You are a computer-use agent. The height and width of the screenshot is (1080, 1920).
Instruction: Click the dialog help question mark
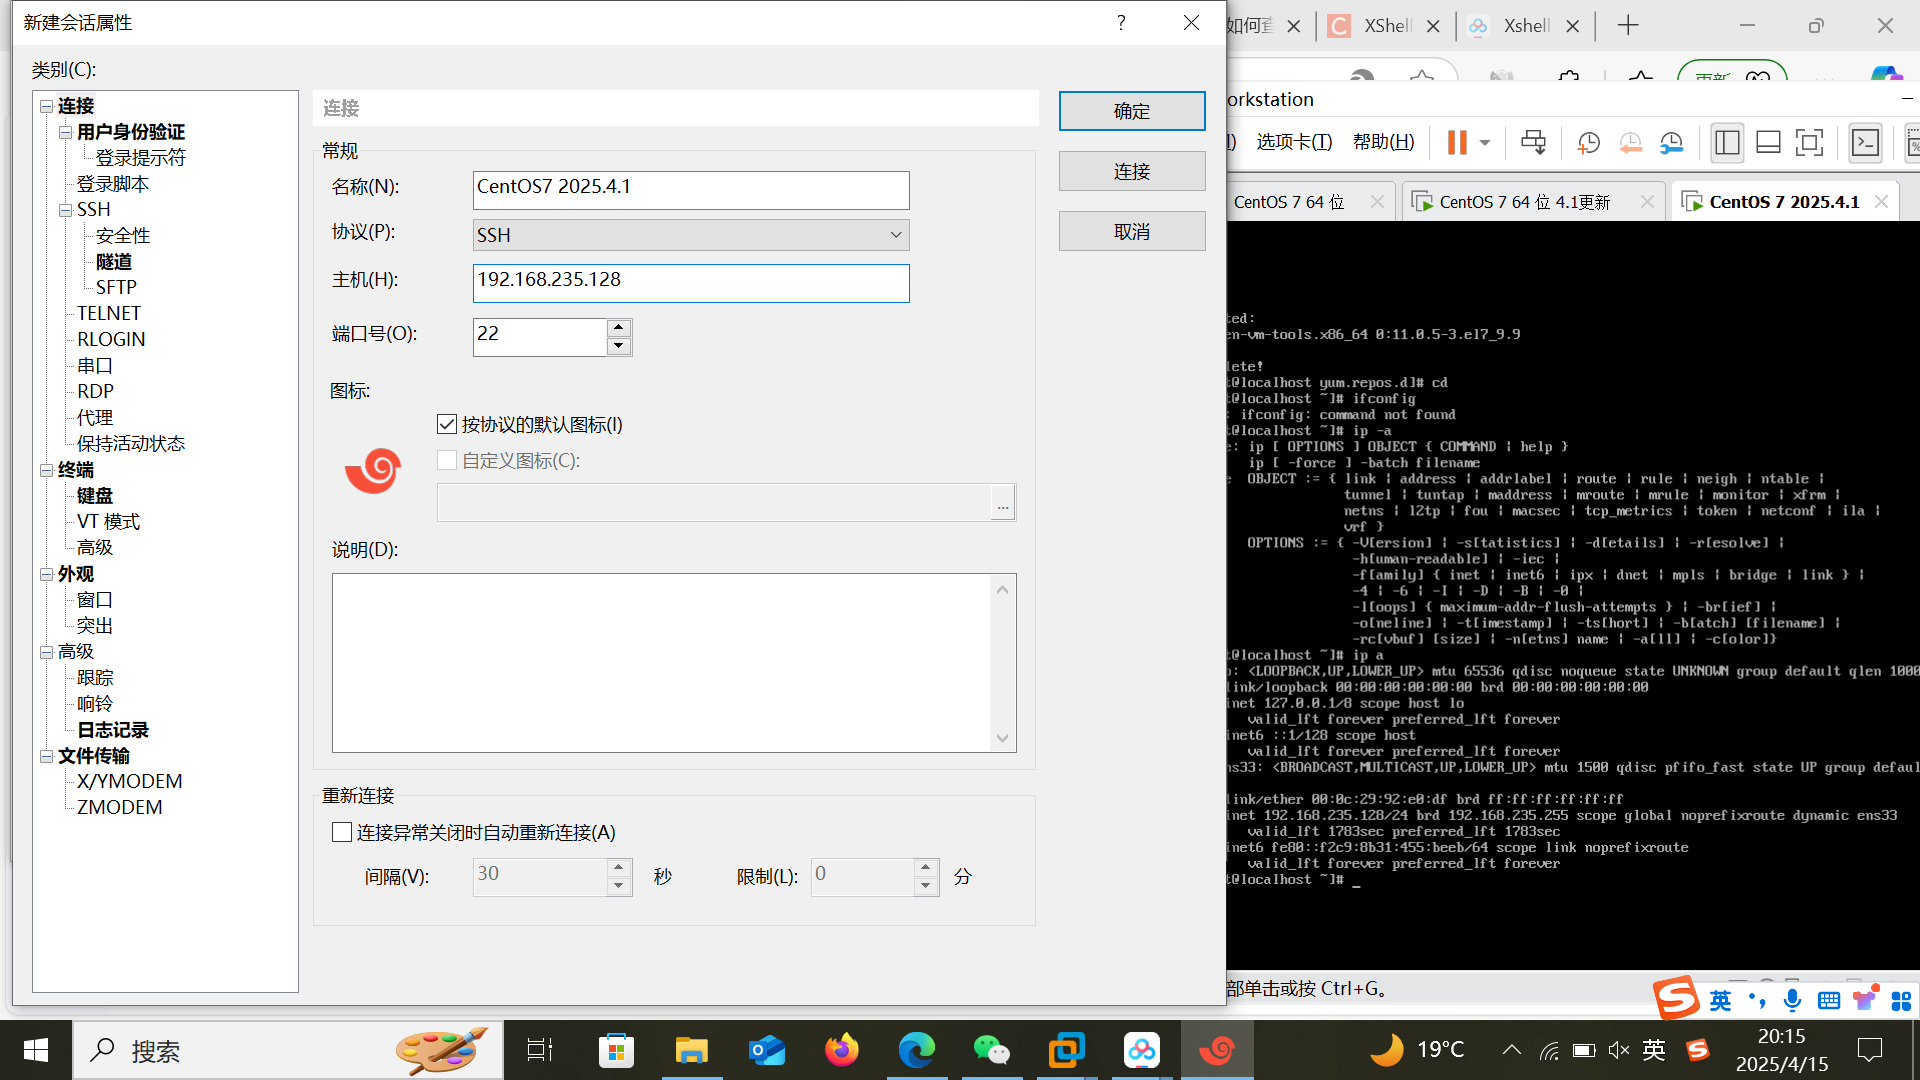(1121, 22)
